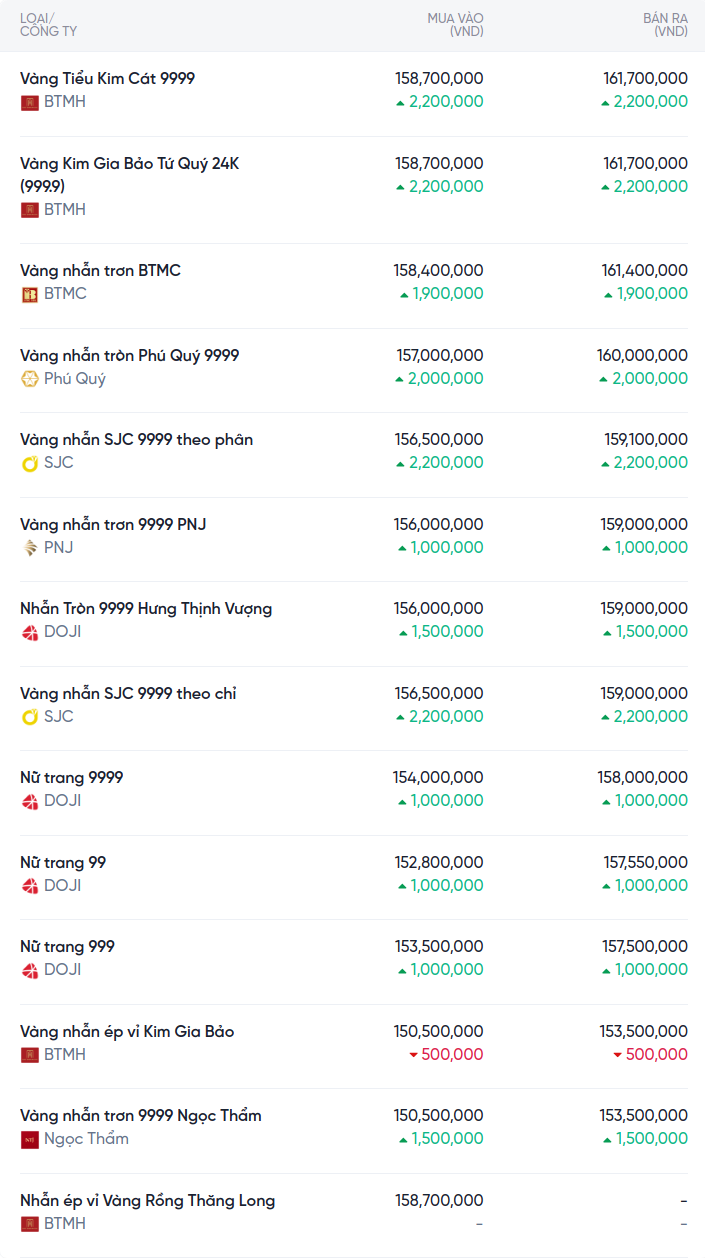Click the Phú Quý hexagon logo icon
The height and width of the screenshot is (1258, 705).
[x=30, y=379]
